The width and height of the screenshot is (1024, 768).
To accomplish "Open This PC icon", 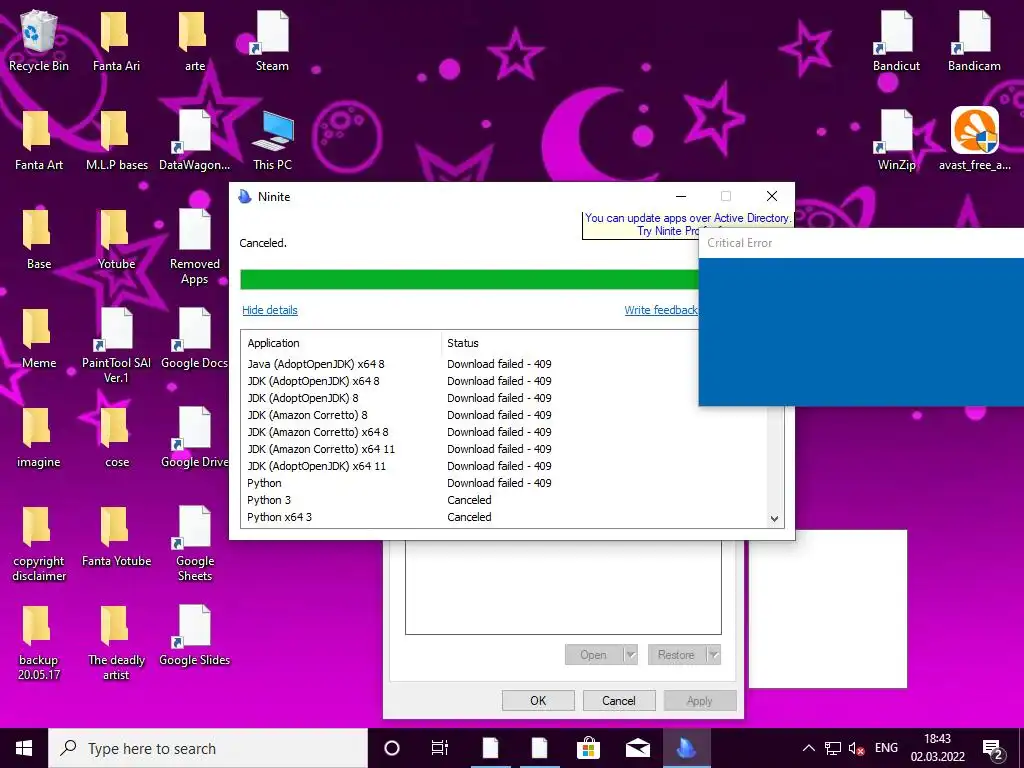I will tap(272, 140).
